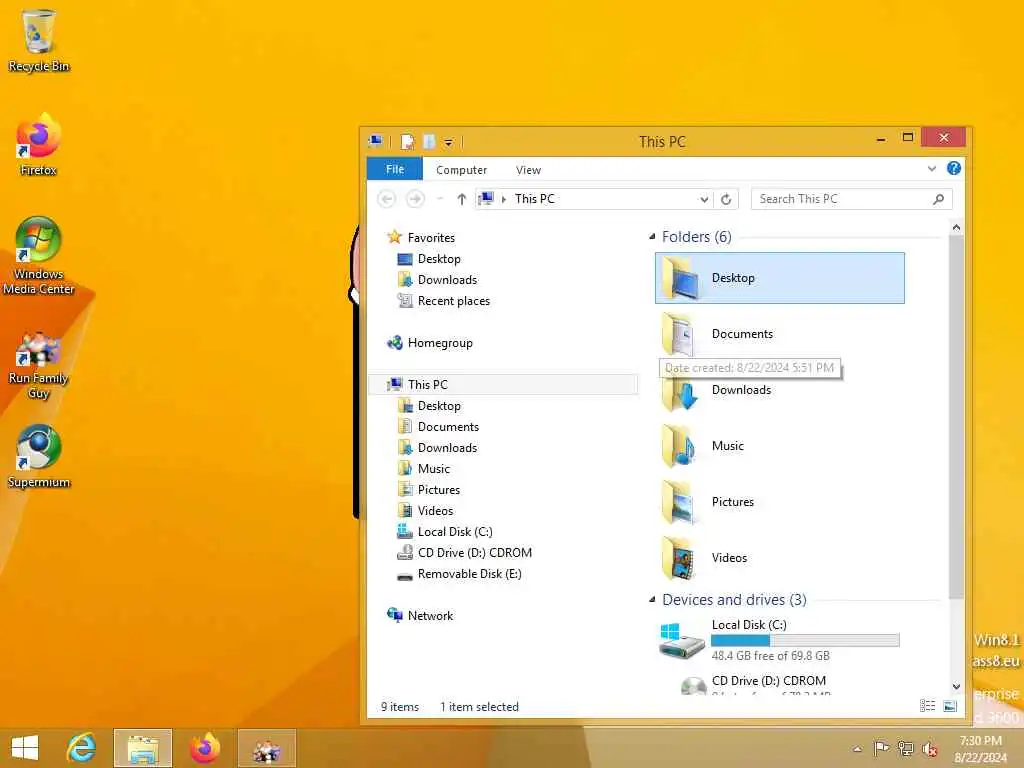Open the Windows Media Center shortcut
This screenshot has height=768, width=1024.
[x=39, y=256]
